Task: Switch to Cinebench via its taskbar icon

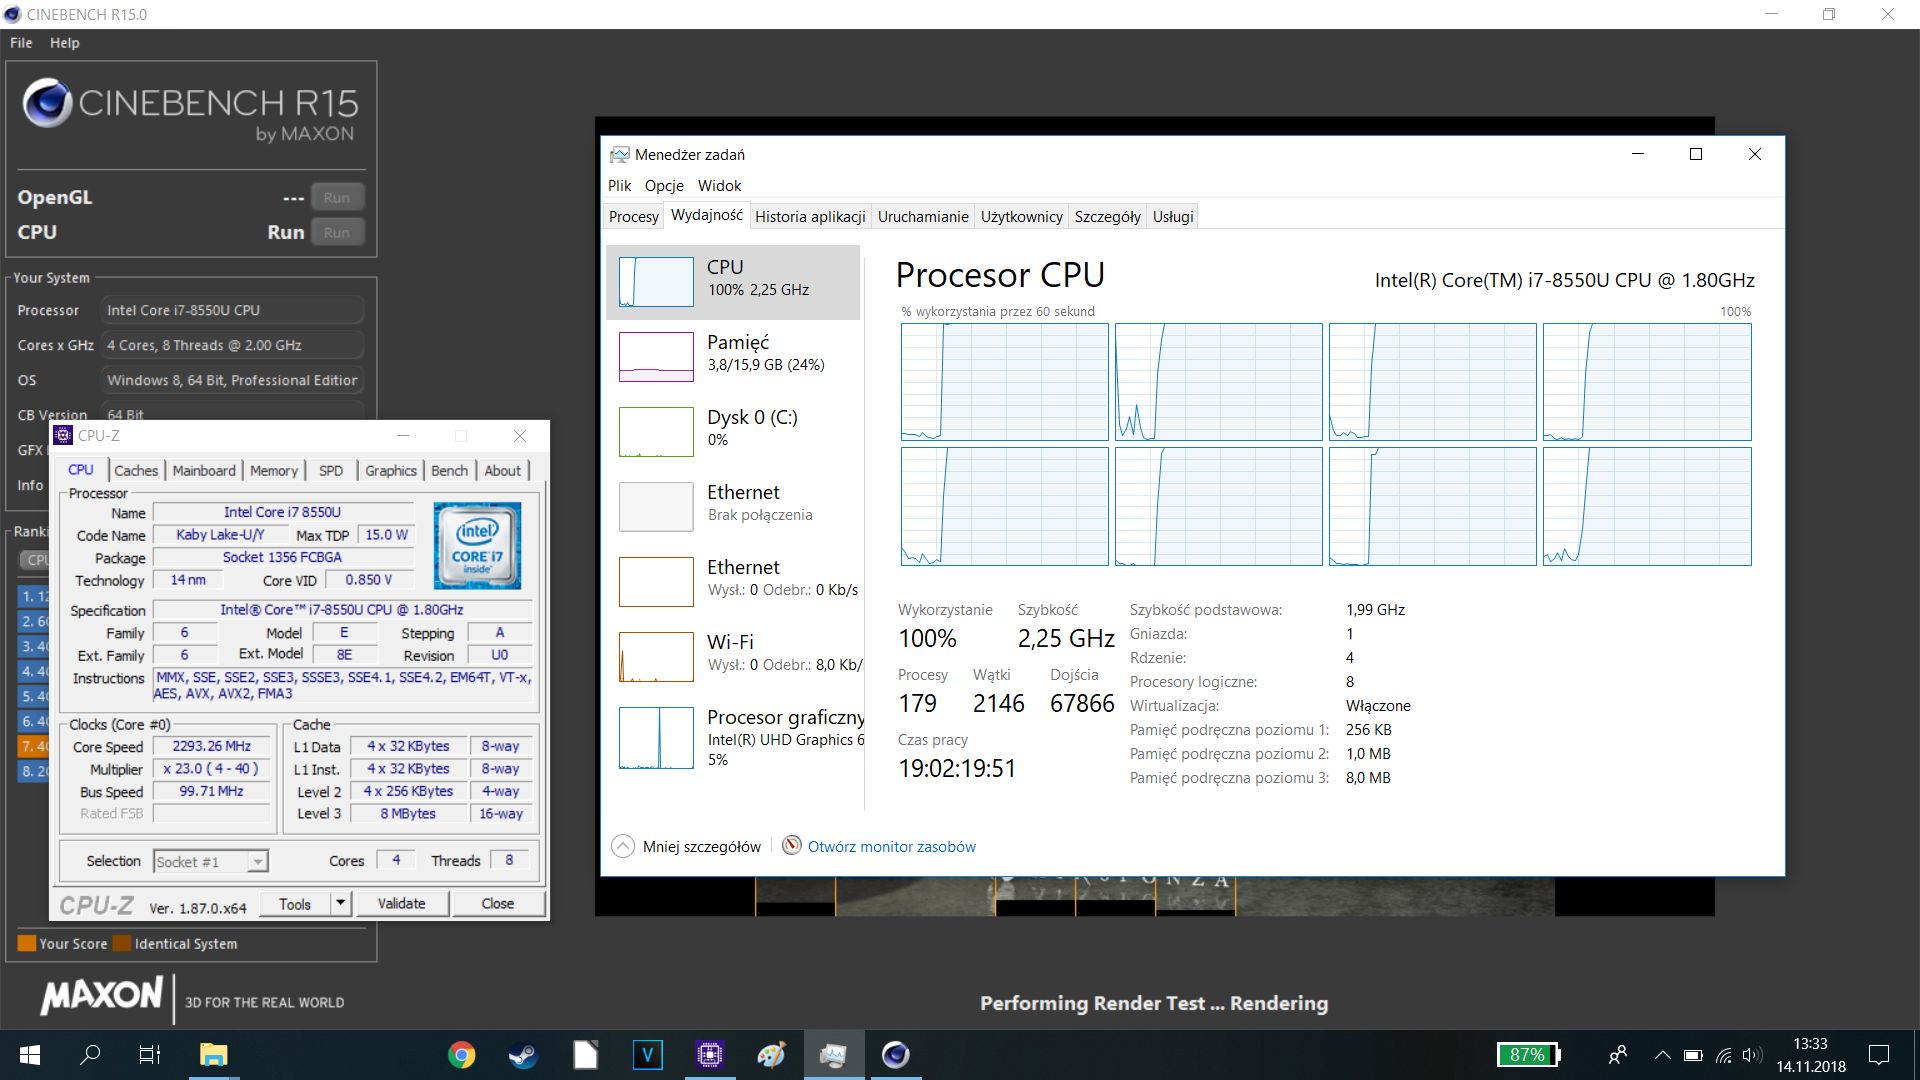Action: pyautogui.click(x=895, y=1055)
